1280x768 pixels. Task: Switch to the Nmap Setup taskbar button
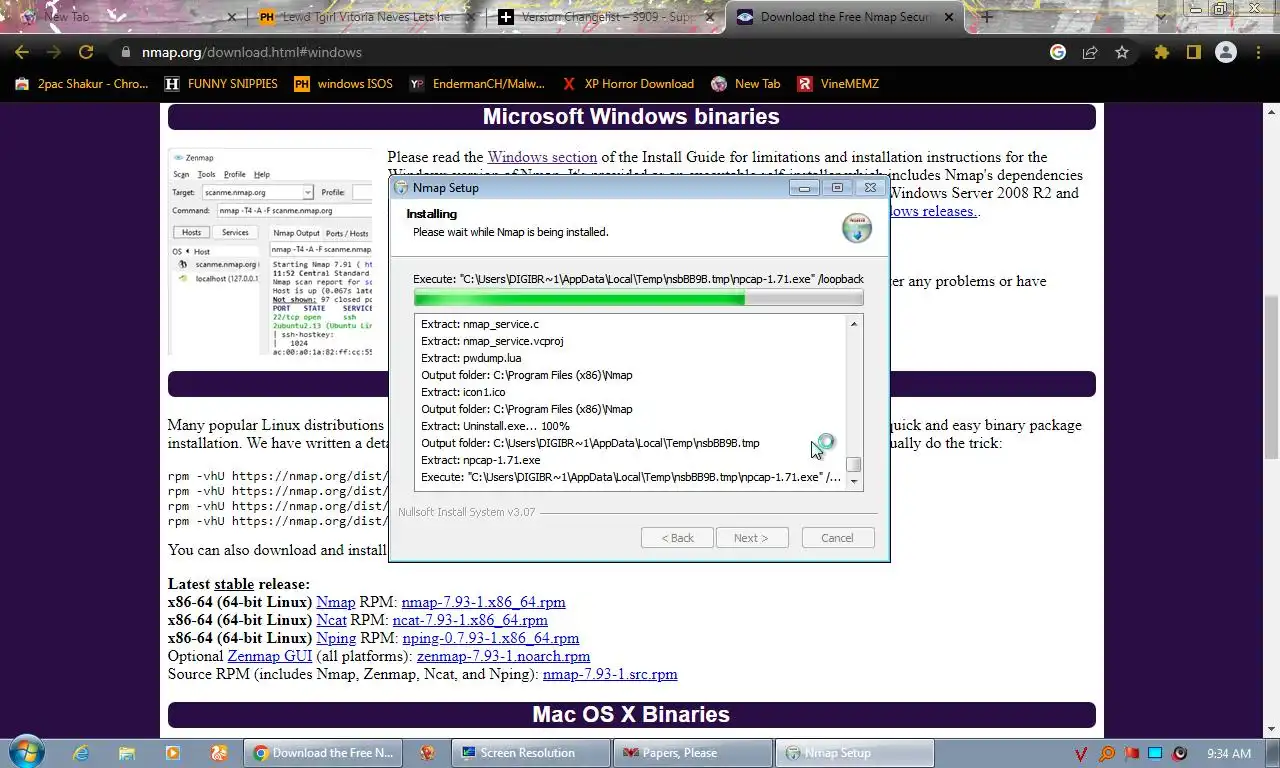856,753
